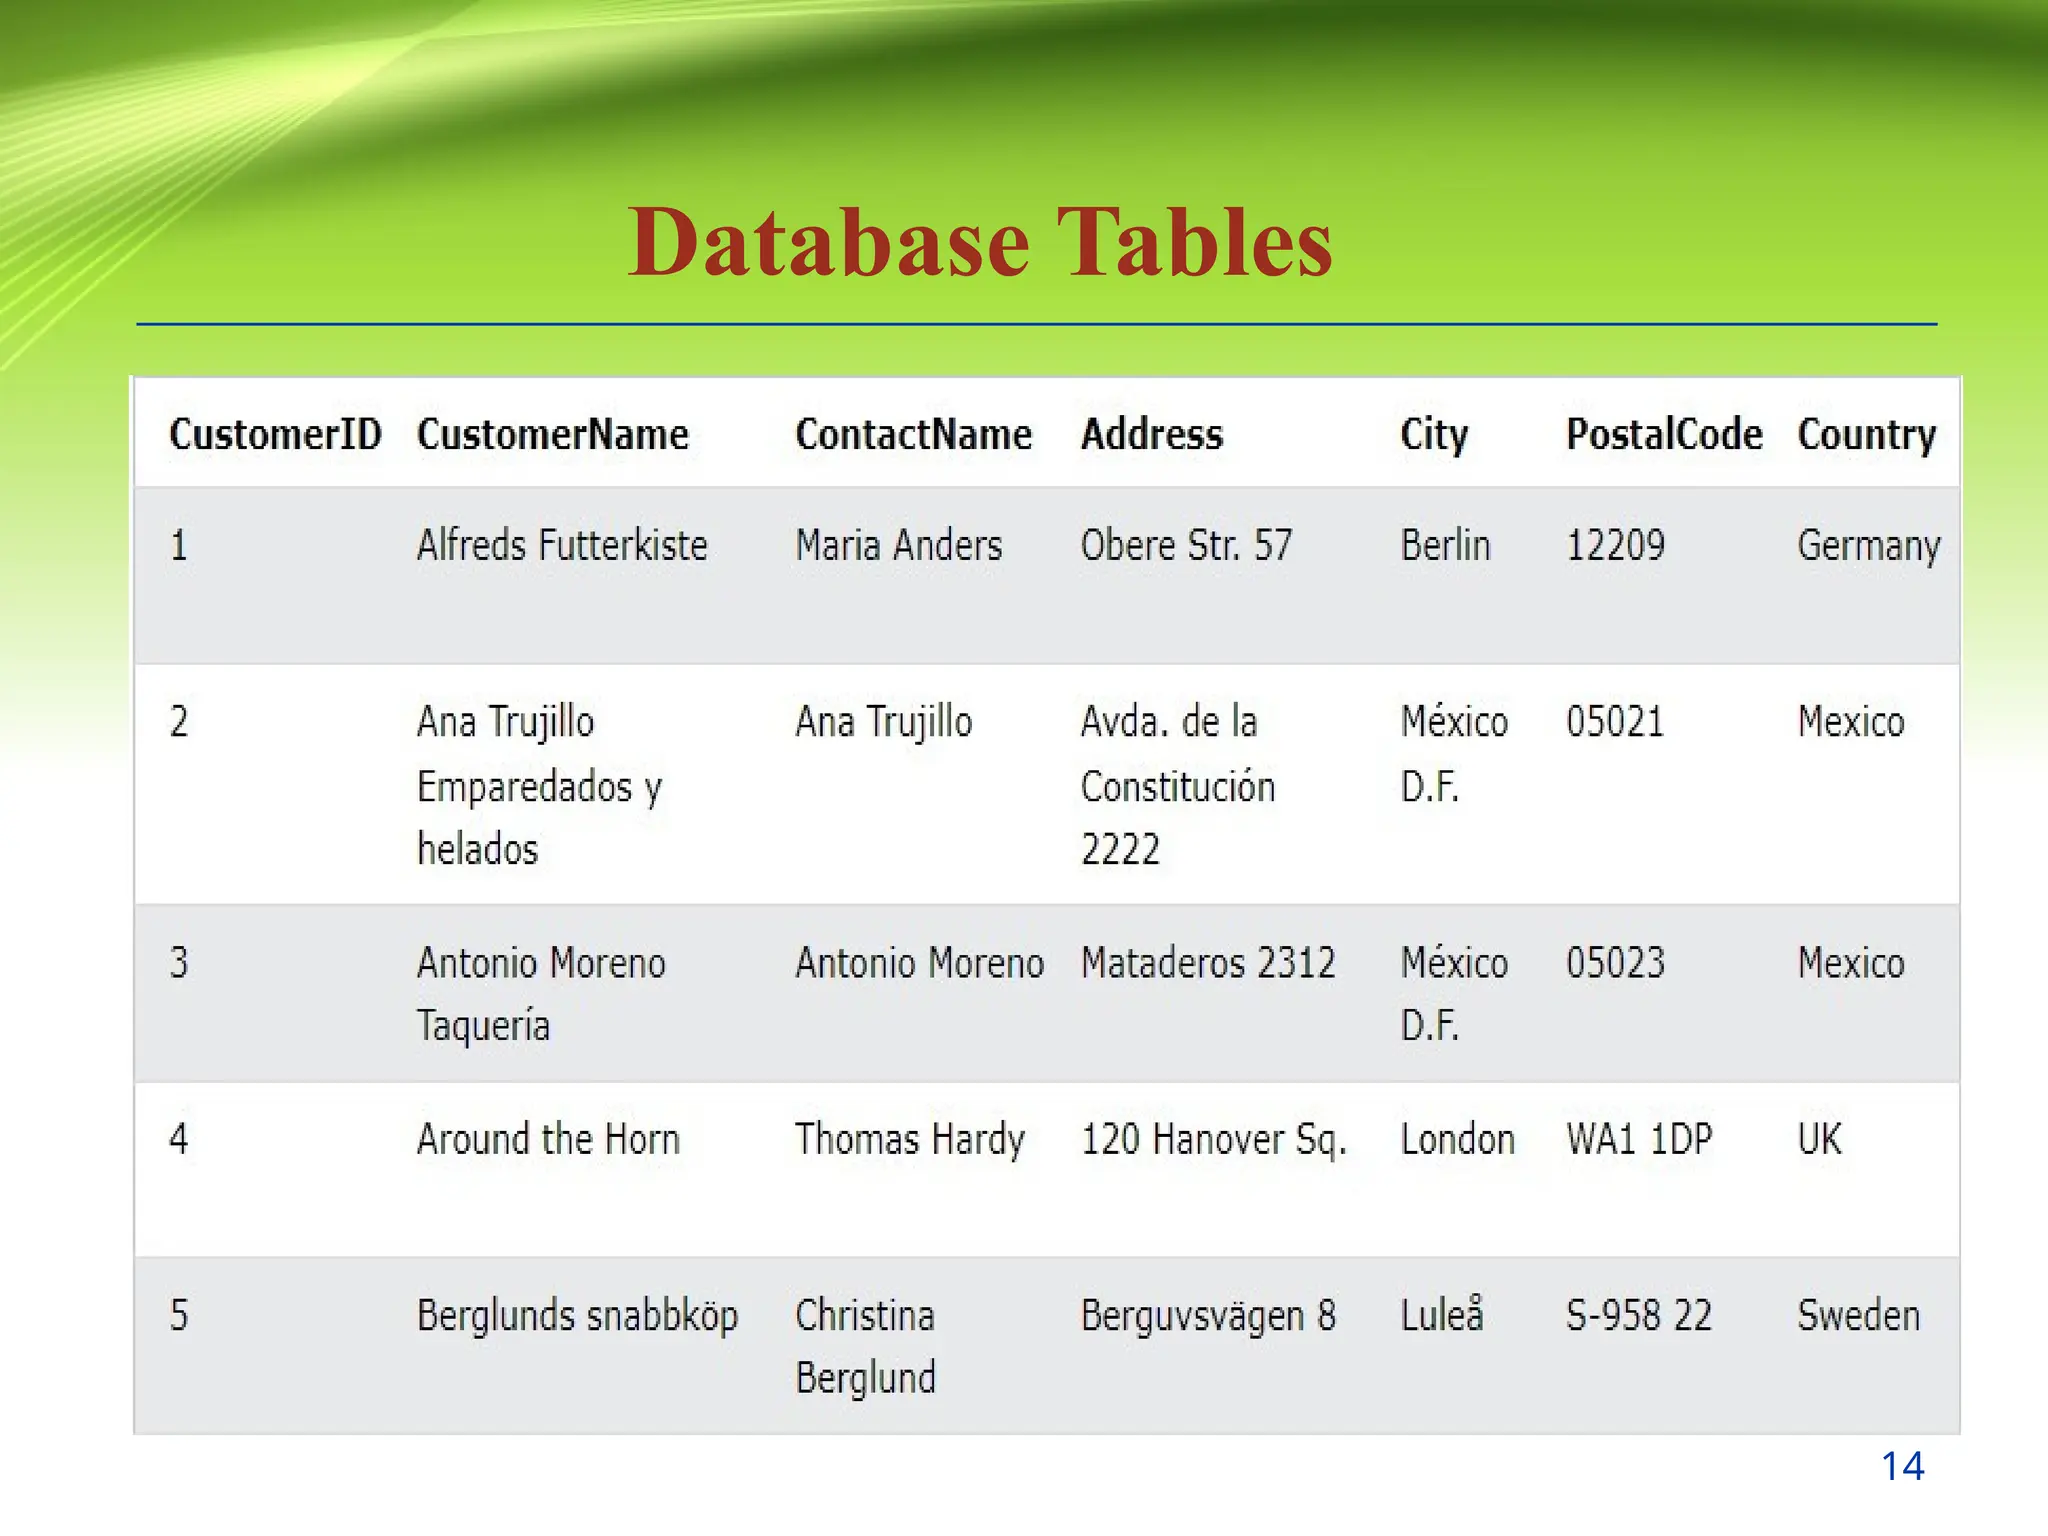Click the slide page number 14

point(1902,1467)
